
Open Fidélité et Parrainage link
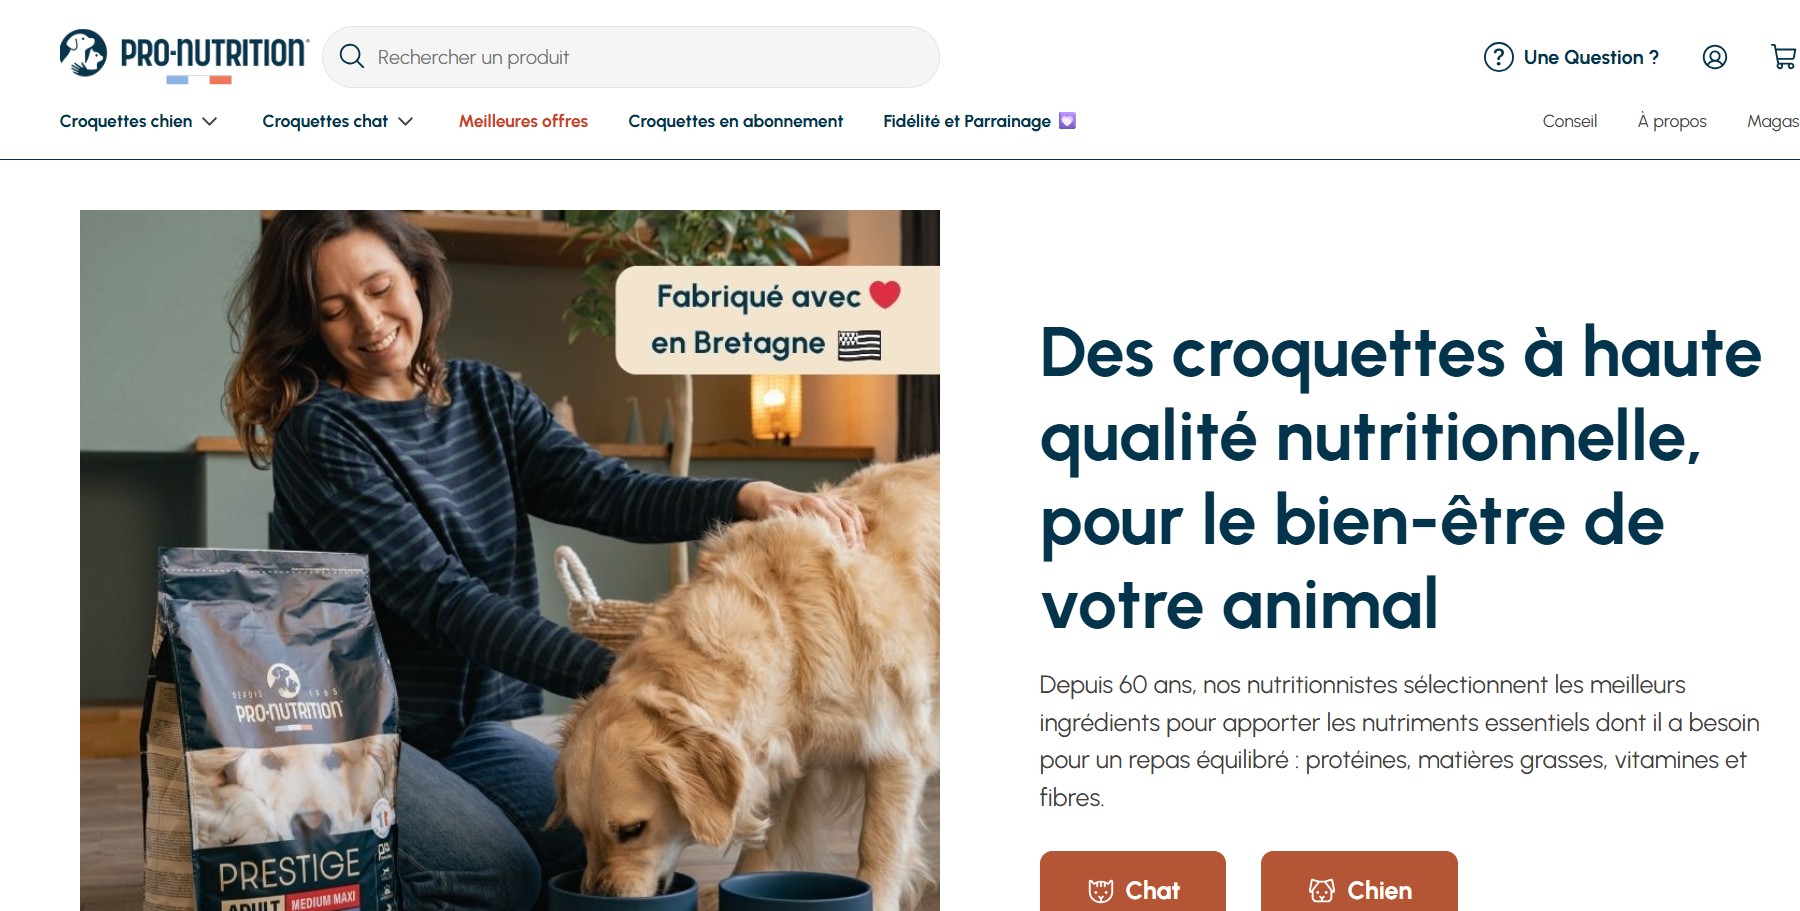pos(967,121)
